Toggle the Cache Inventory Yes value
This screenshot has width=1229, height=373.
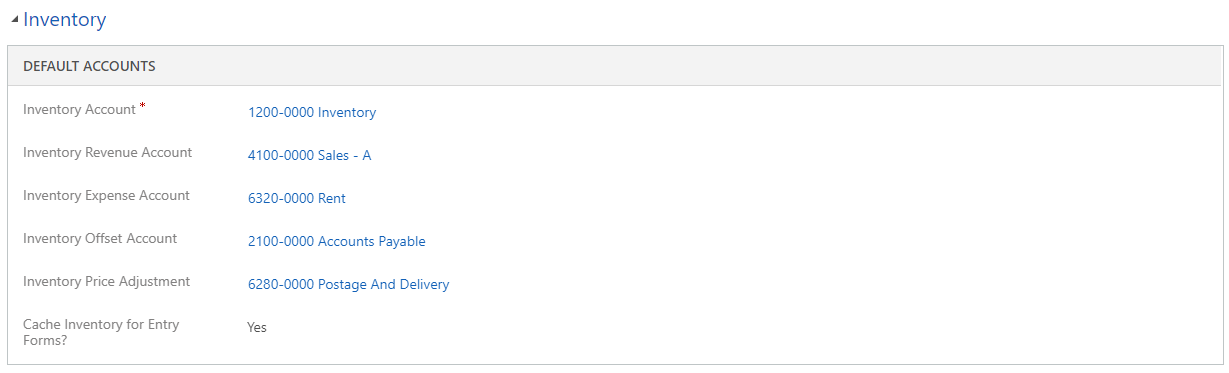pos(257,327)
